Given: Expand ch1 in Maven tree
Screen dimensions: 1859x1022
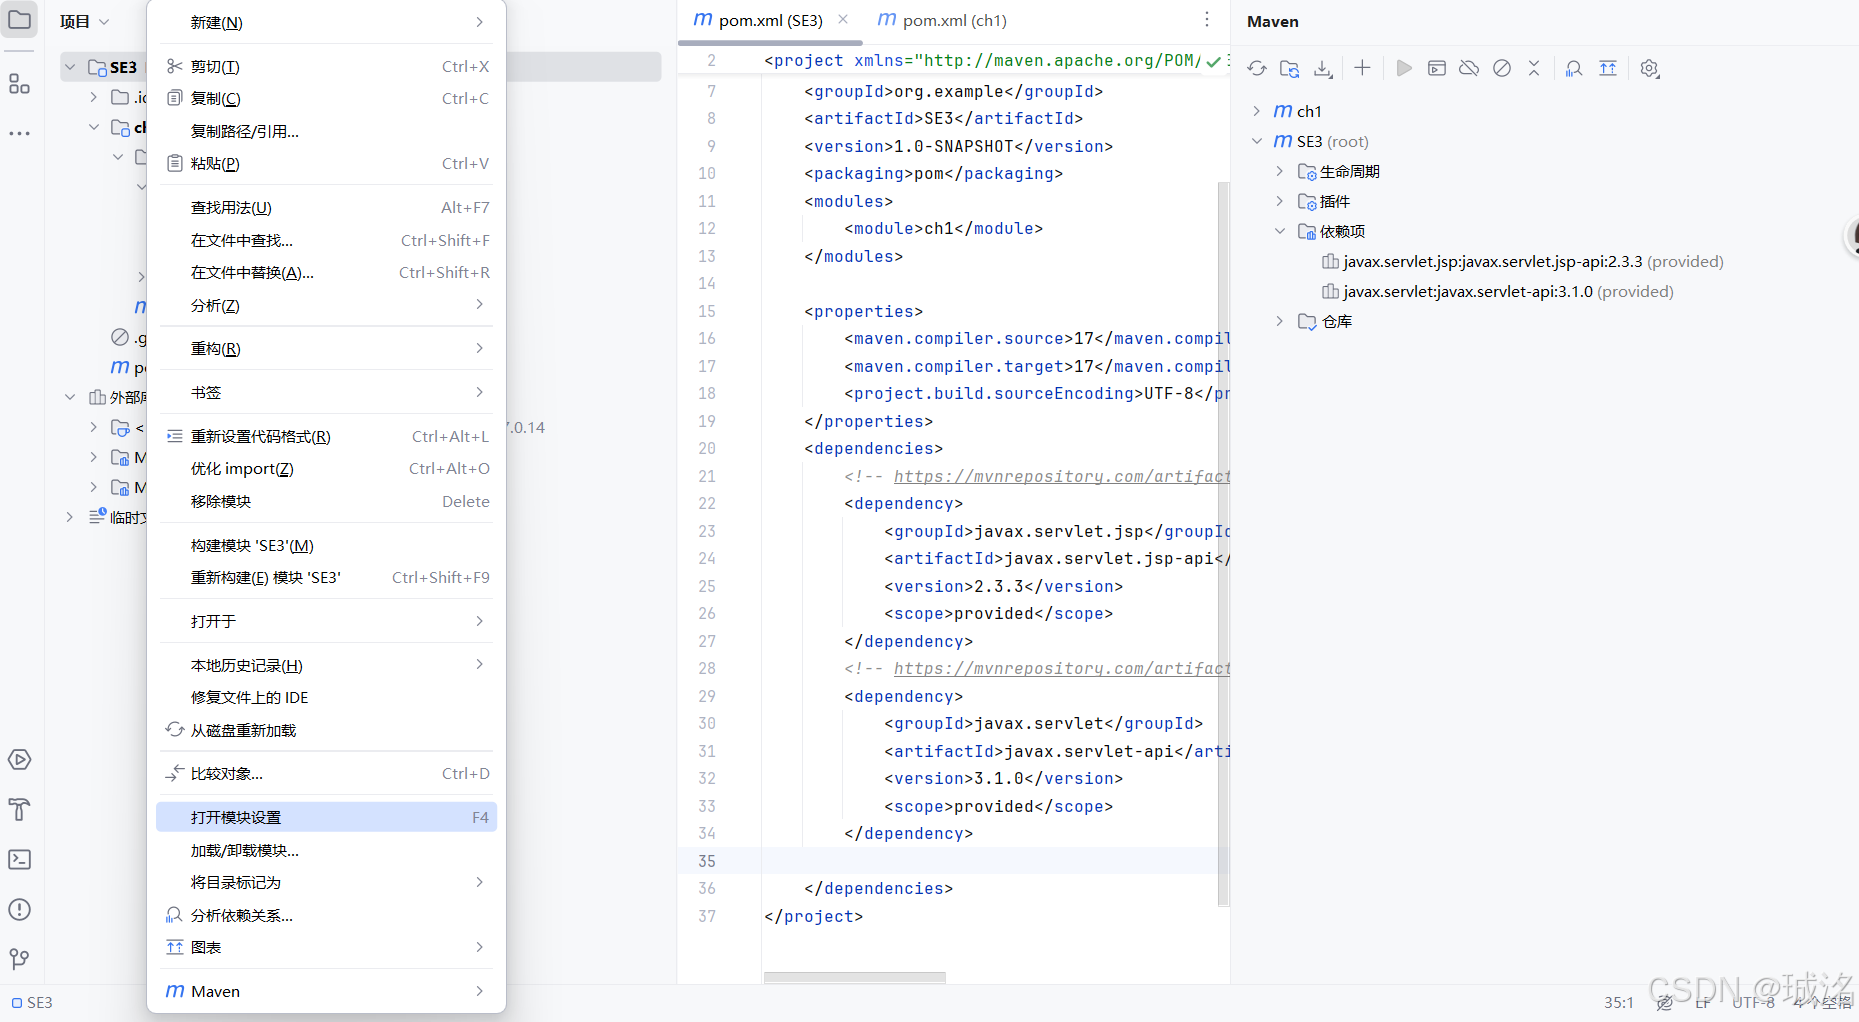Looking at the screenshot, I should 1257,111.
